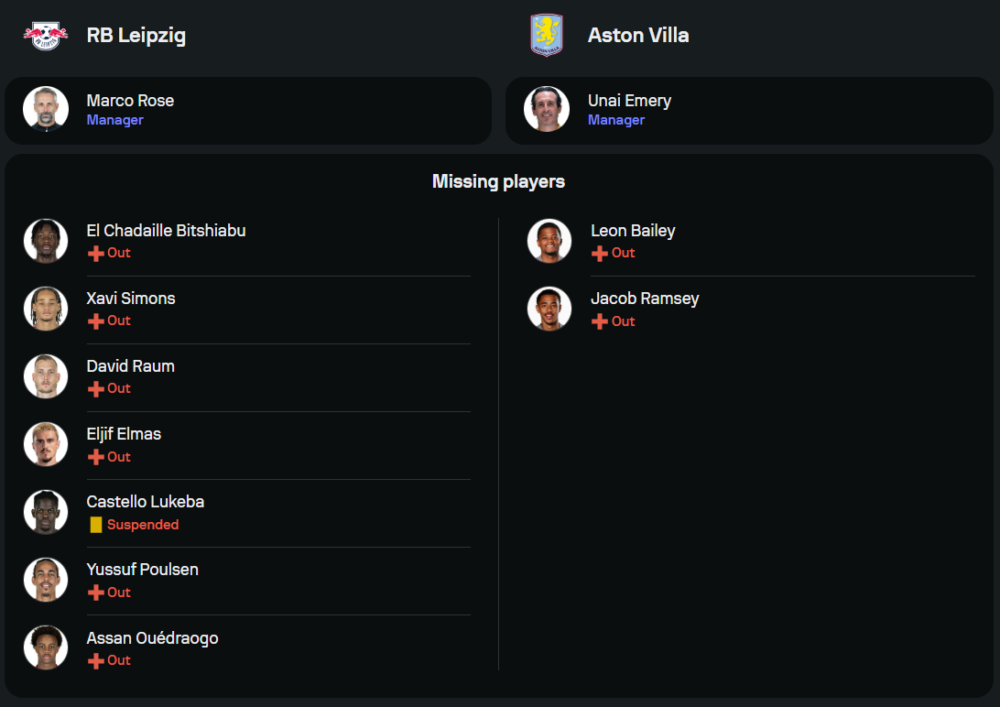Click the Missing players section heading
Screen dimensions: 1000x707
click(498, 182)
